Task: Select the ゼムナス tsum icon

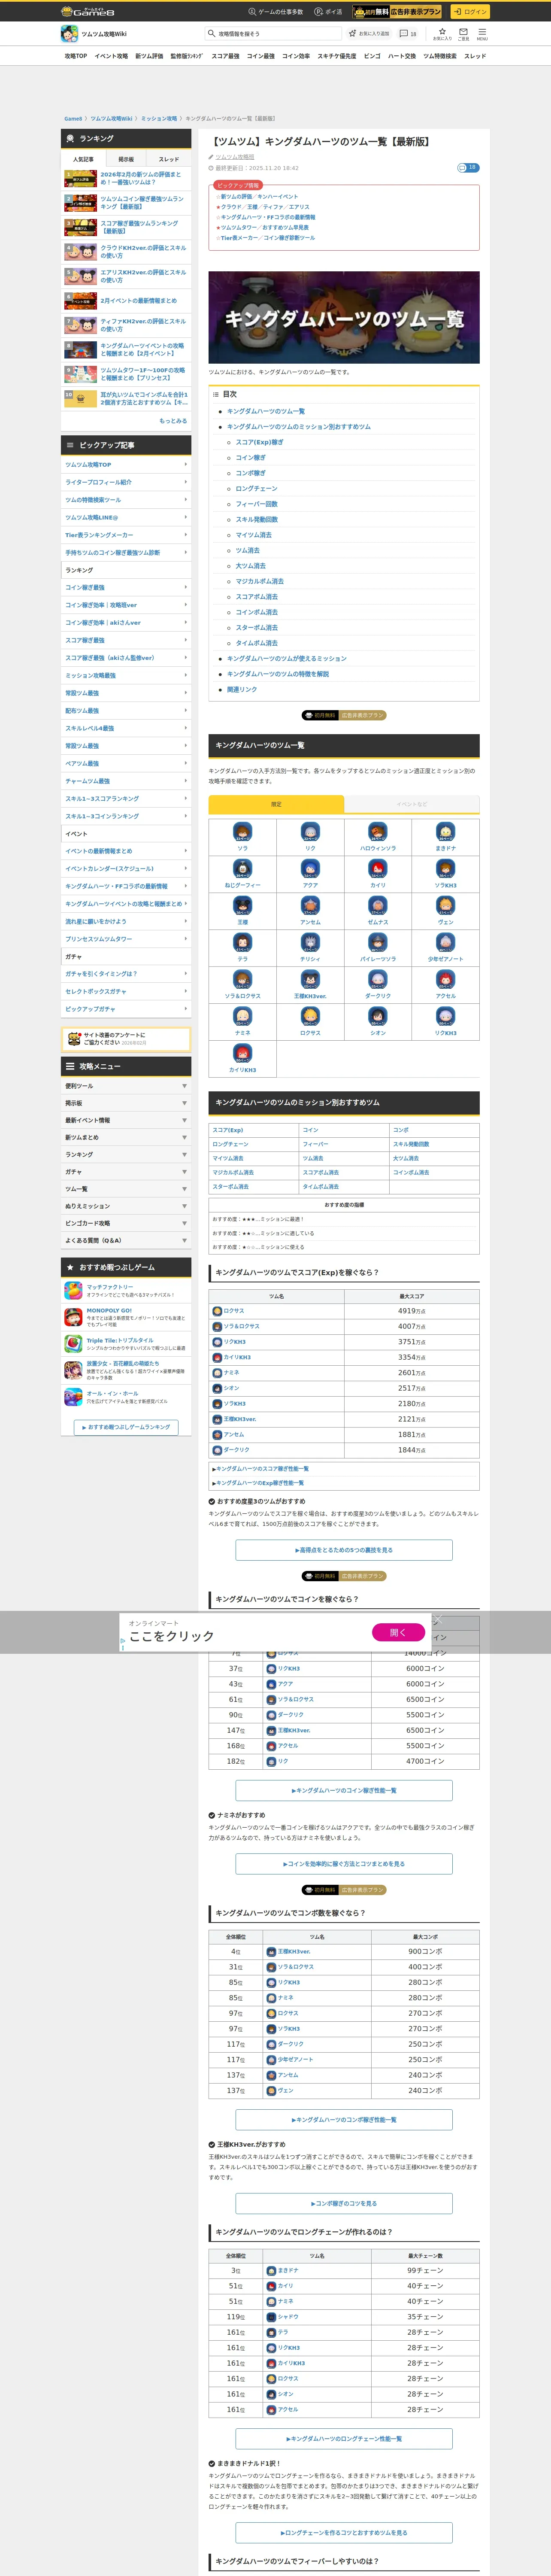Action: [378, 905]
